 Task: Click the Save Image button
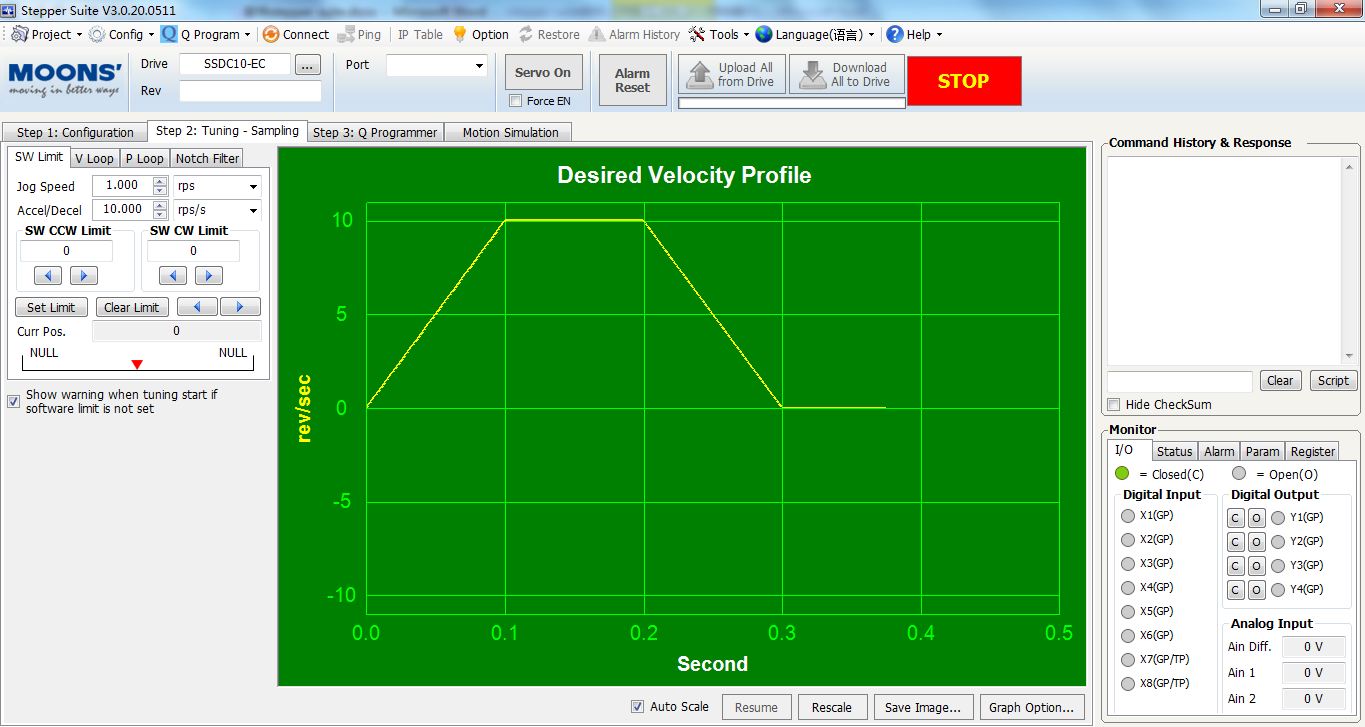coord(923,707)
